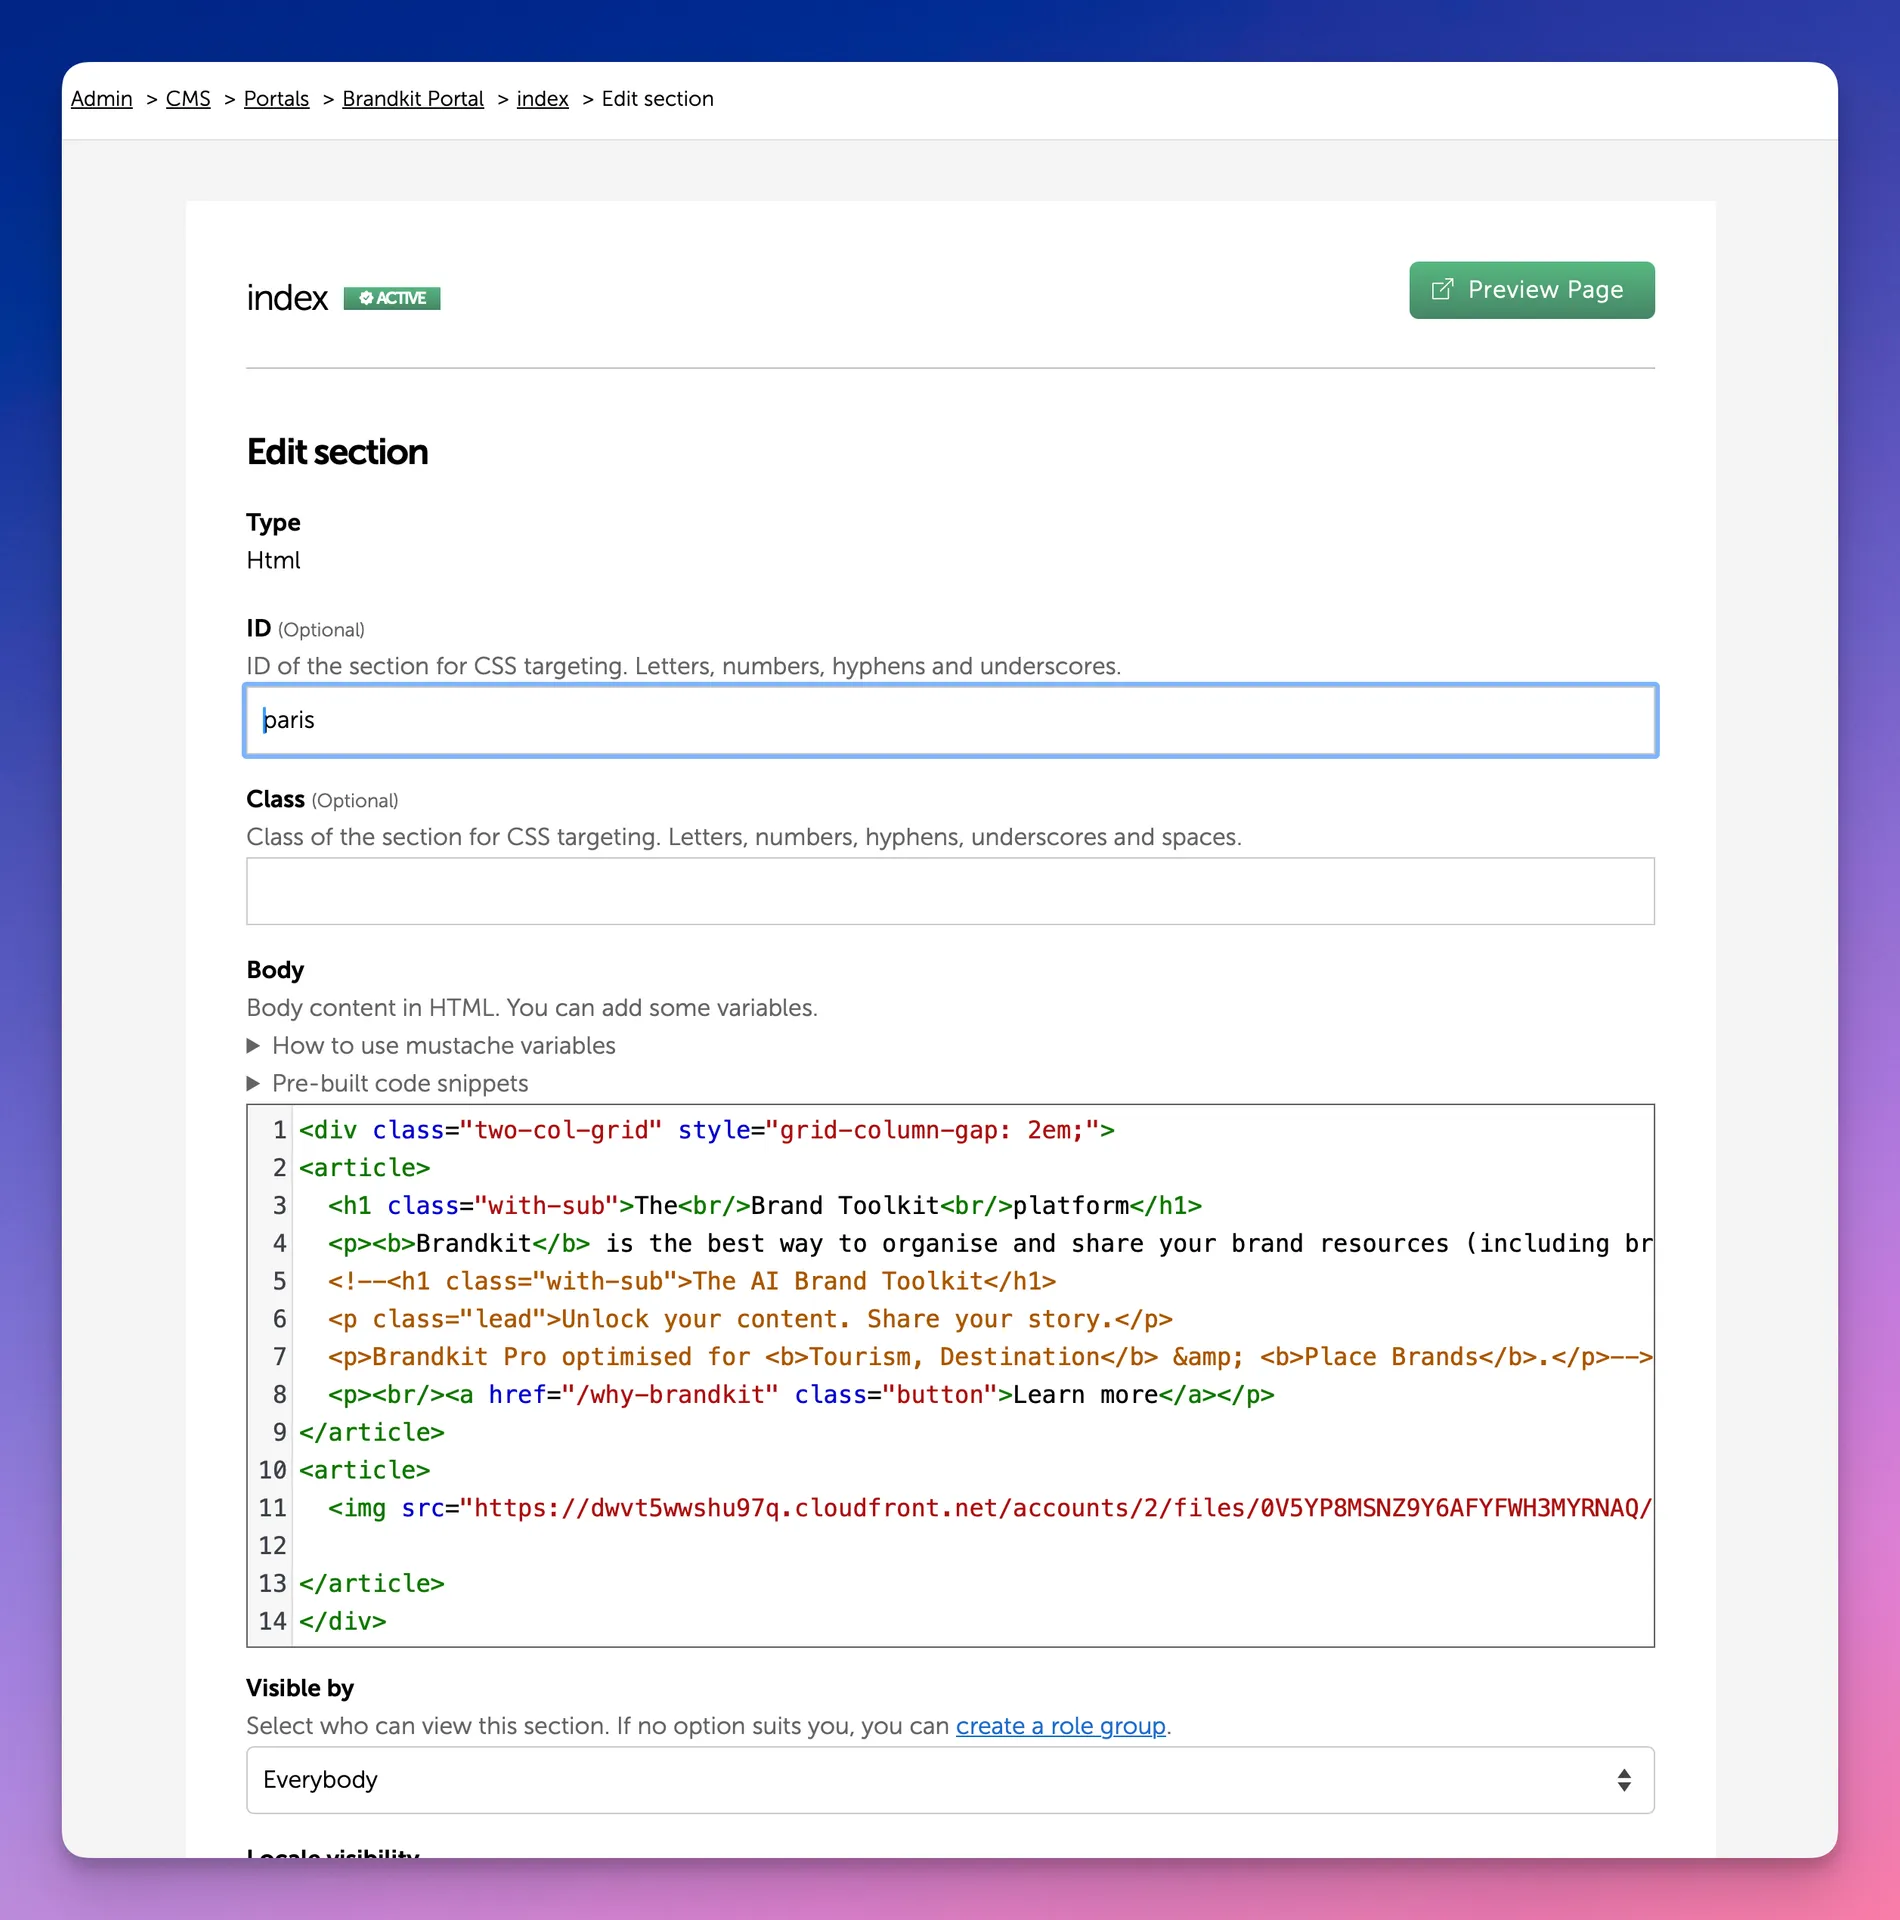Viewport: 1900px width, 1920px height.
Task: Open the Visible by Everybody dropdown
Action: coord(950,1780)
